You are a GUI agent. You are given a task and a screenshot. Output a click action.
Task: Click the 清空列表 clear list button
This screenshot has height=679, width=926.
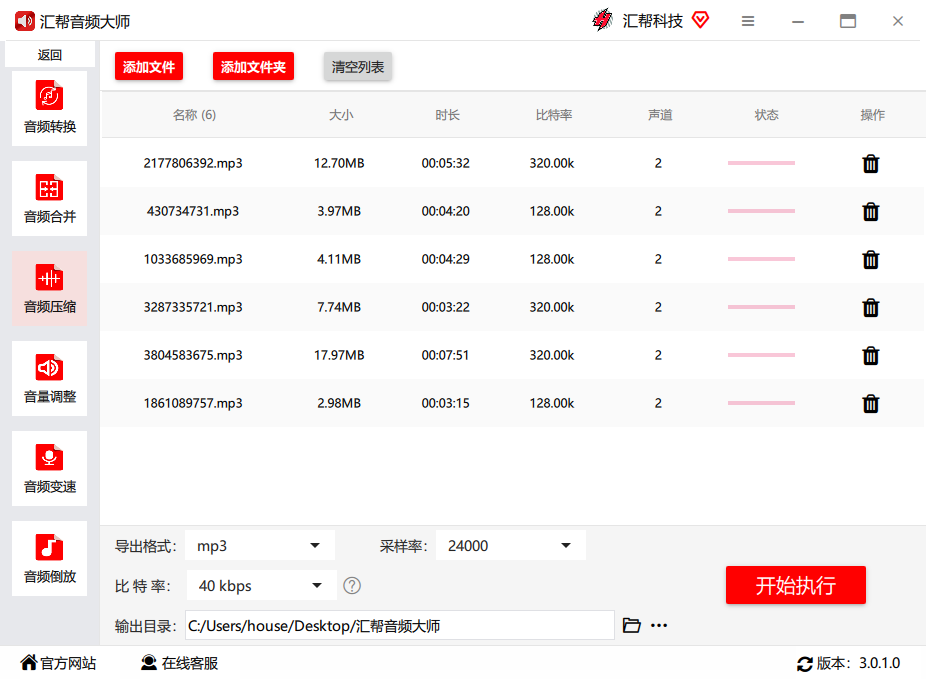(x=358, y=67)
